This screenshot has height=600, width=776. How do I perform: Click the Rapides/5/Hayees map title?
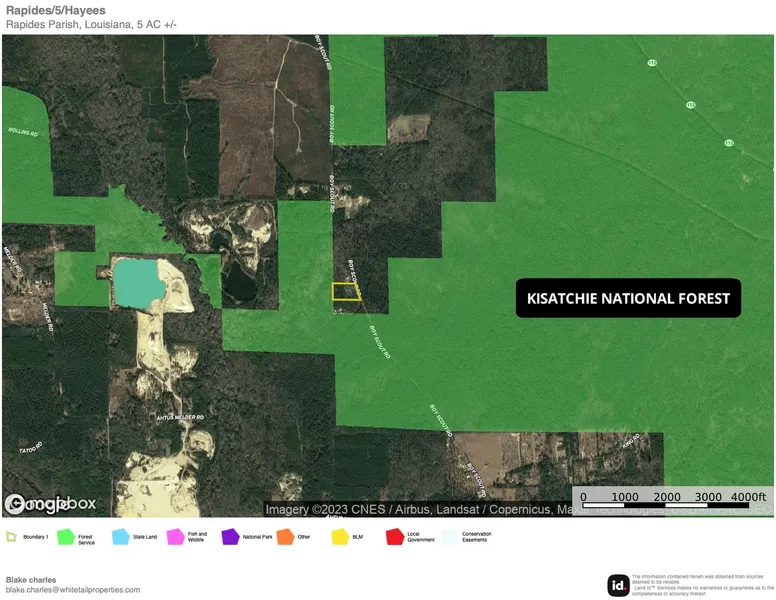coord(56,10)
